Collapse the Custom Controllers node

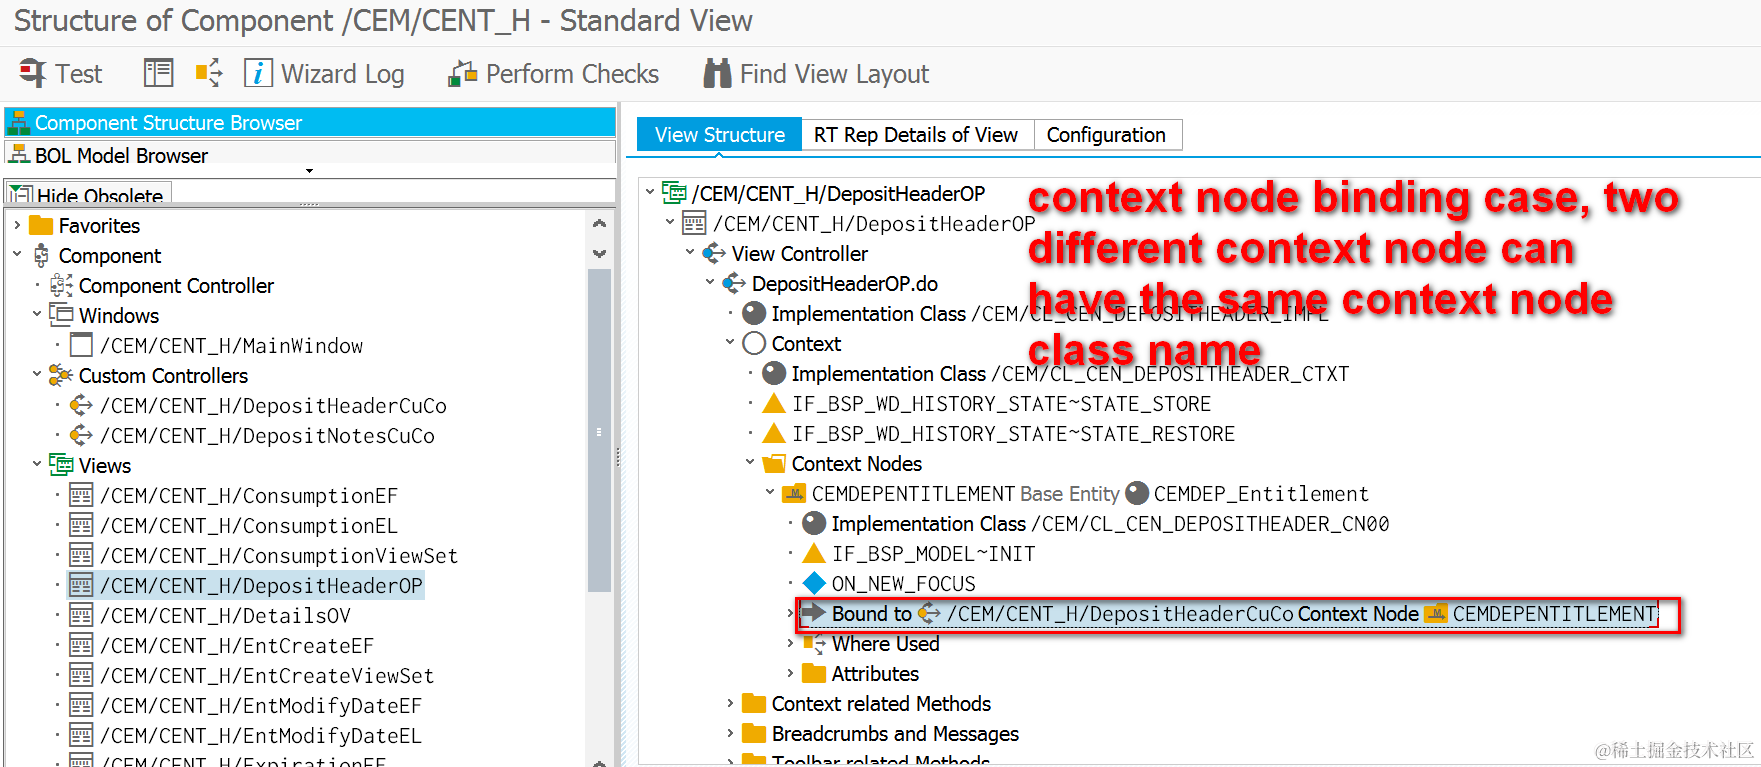(x=37, y=375)
